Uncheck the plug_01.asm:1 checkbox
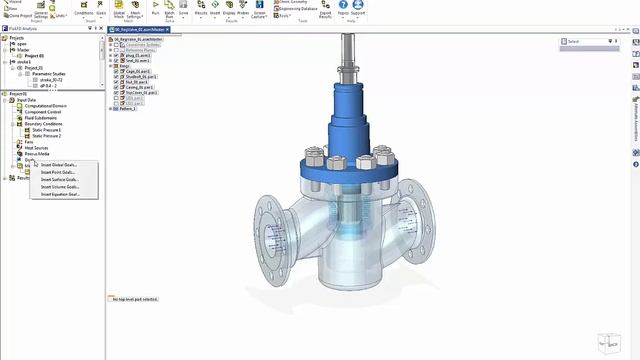The image size is (640, 360). 116,56
